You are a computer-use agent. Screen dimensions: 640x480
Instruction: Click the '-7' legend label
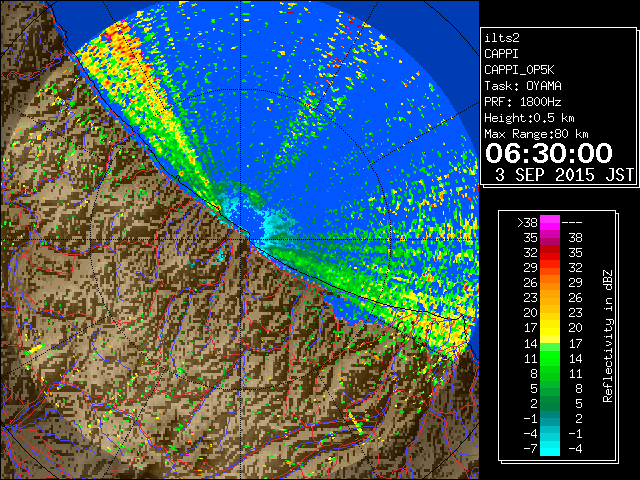click(530, 449)
